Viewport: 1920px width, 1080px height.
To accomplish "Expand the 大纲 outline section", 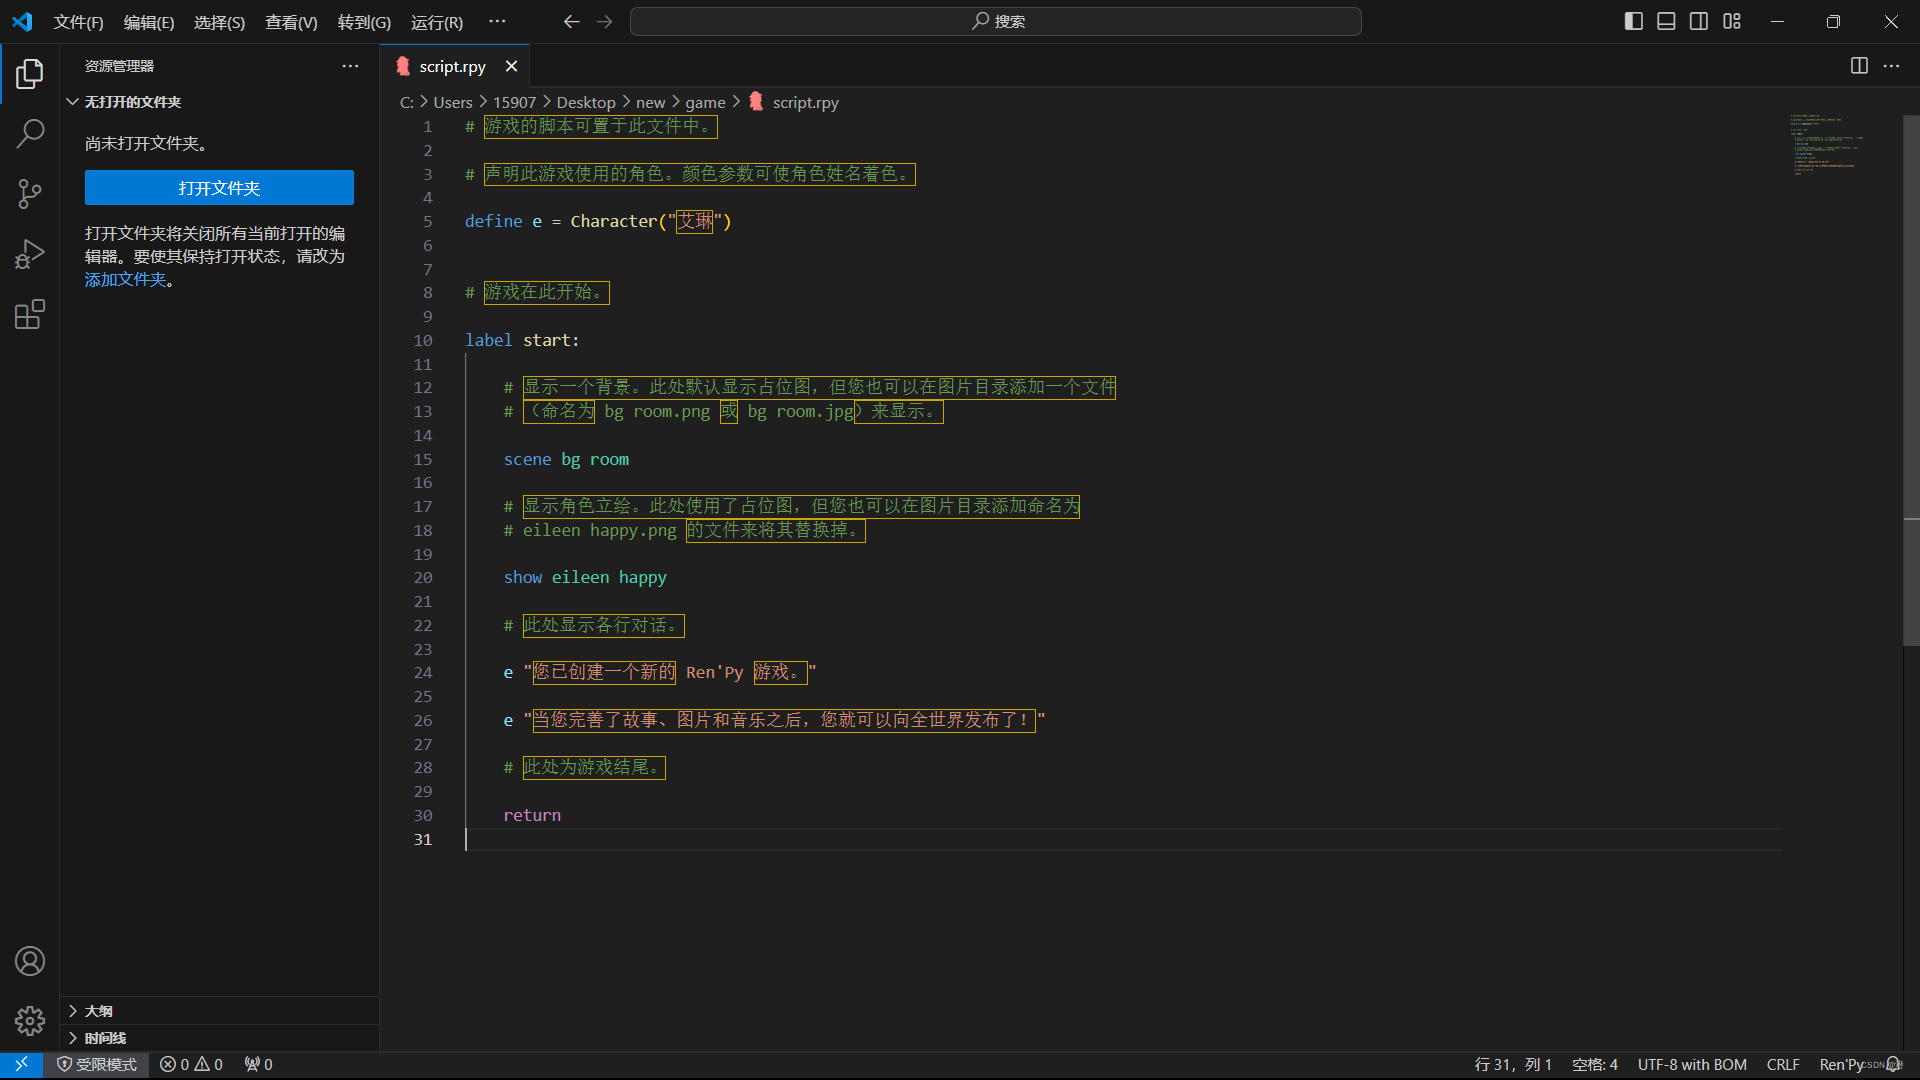I will 98,1011.
